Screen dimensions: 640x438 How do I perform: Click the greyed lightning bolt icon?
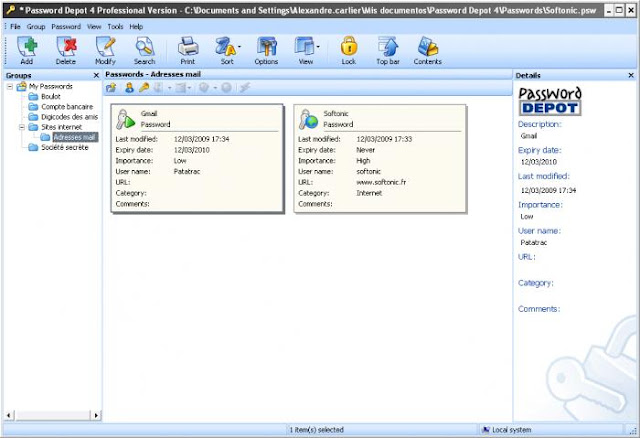(x=244, y=87)
